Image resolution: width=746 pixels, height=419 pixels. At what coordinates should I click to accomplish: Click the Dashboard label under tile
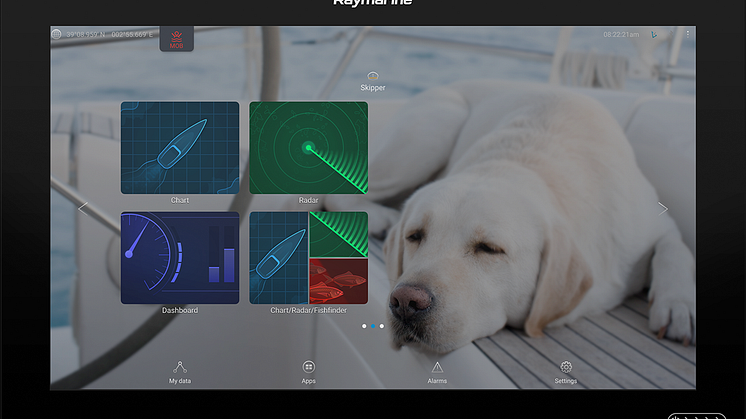pos(180,310)
